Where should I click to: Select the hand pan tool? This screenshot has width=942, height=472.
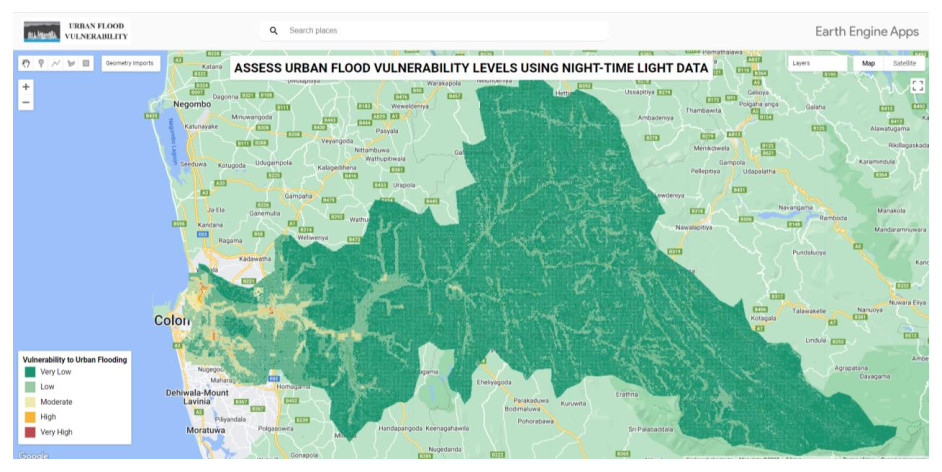pos(27,63)
